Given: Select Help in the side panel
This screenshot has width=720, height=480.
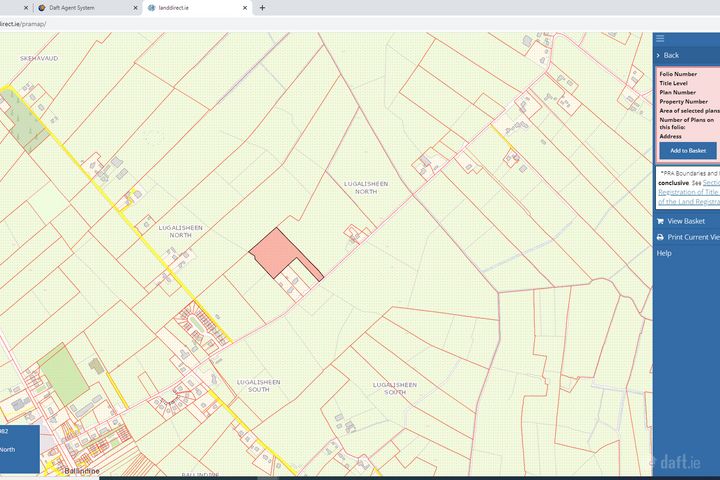Looking at the screenshot, I should (x=664, y=254).
